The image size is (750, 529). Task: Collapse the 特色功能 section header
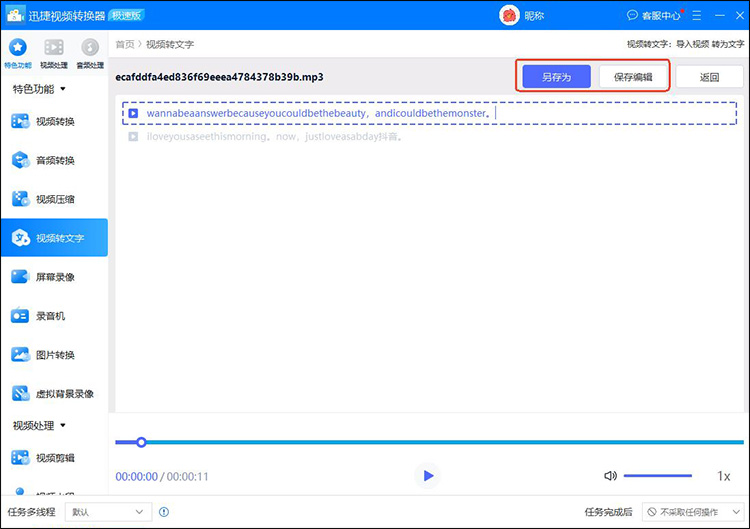coord(39,89)
